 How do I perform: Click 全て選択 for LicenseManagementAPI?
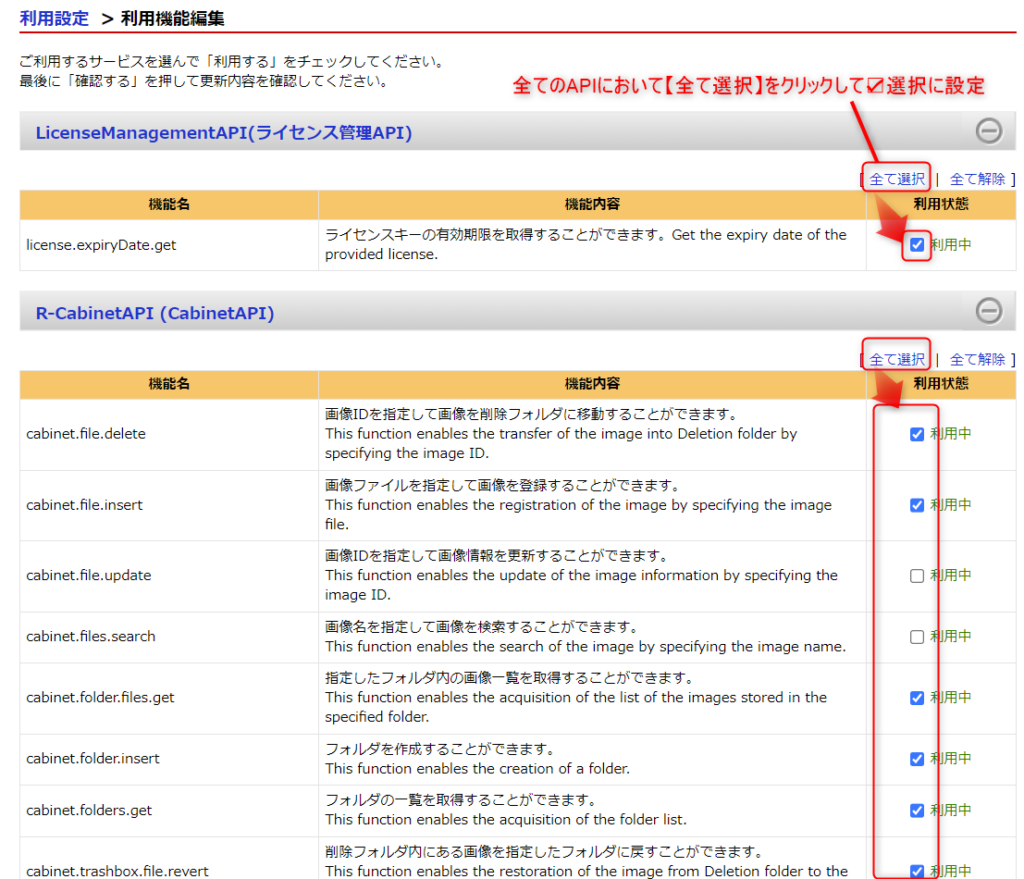pyautogui.click(x=897, y=179)
